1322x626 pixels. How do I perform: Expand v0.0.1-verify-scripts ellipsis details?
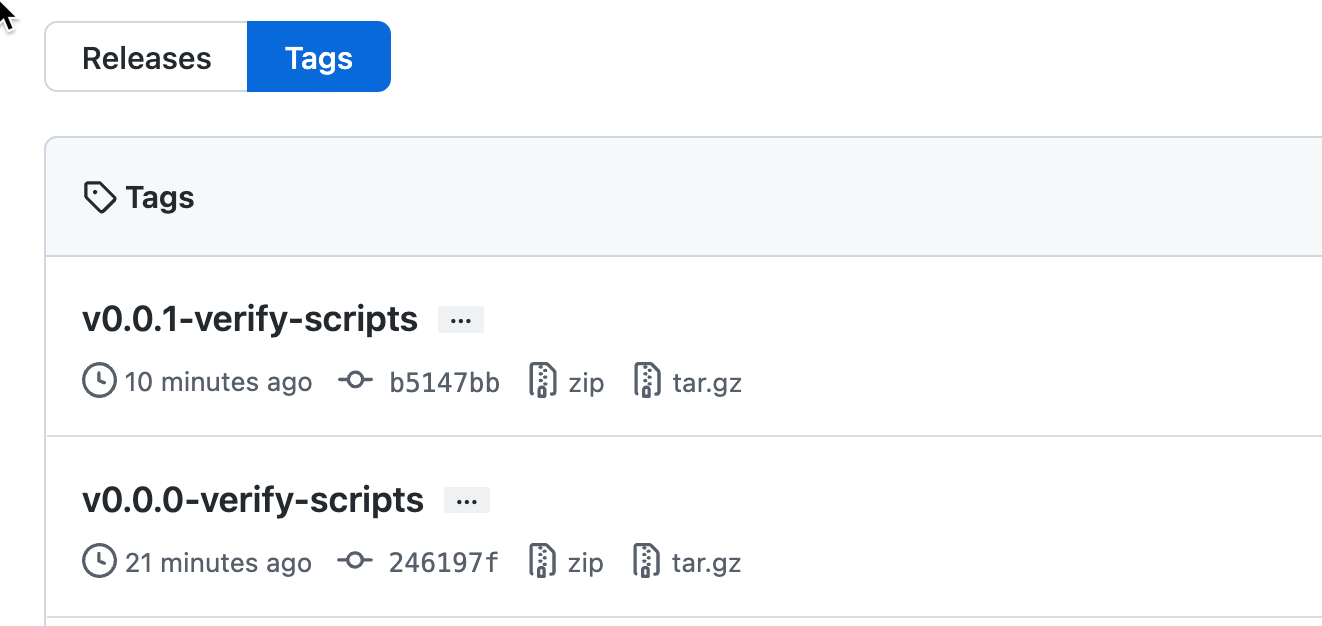coord(461,320)
